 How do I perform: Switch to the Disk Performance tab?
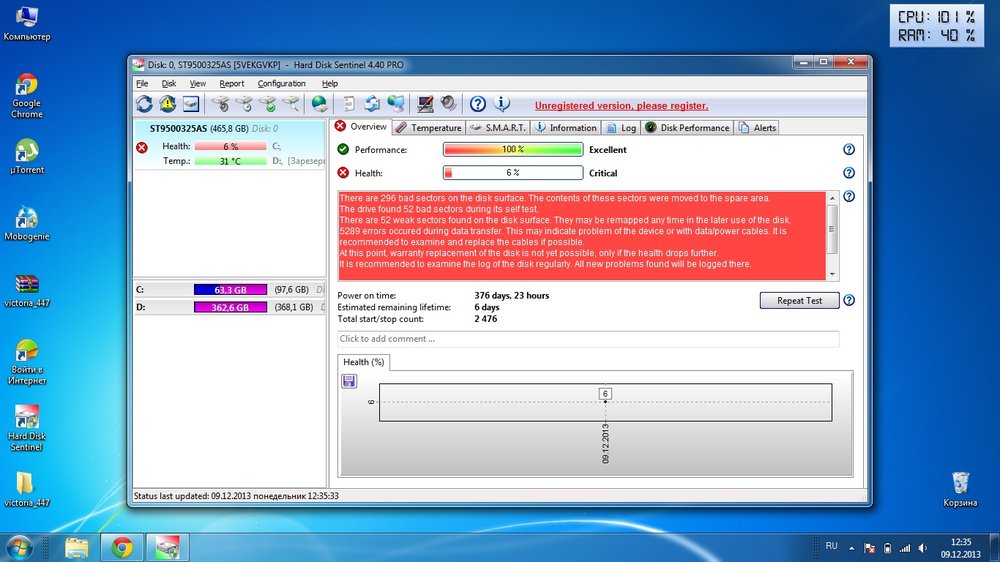(688, 128)
